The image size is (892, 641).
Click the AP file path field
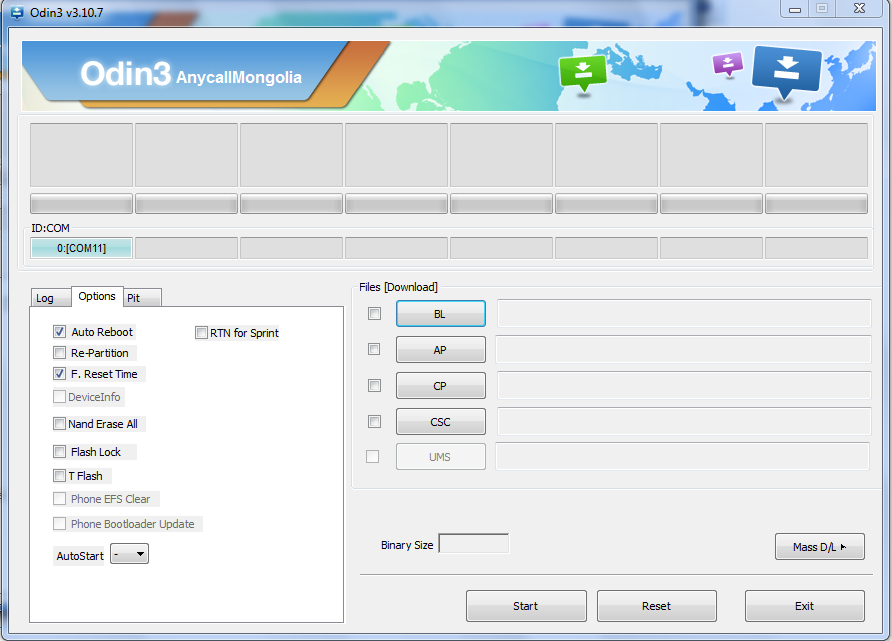[x=683, y=349]
